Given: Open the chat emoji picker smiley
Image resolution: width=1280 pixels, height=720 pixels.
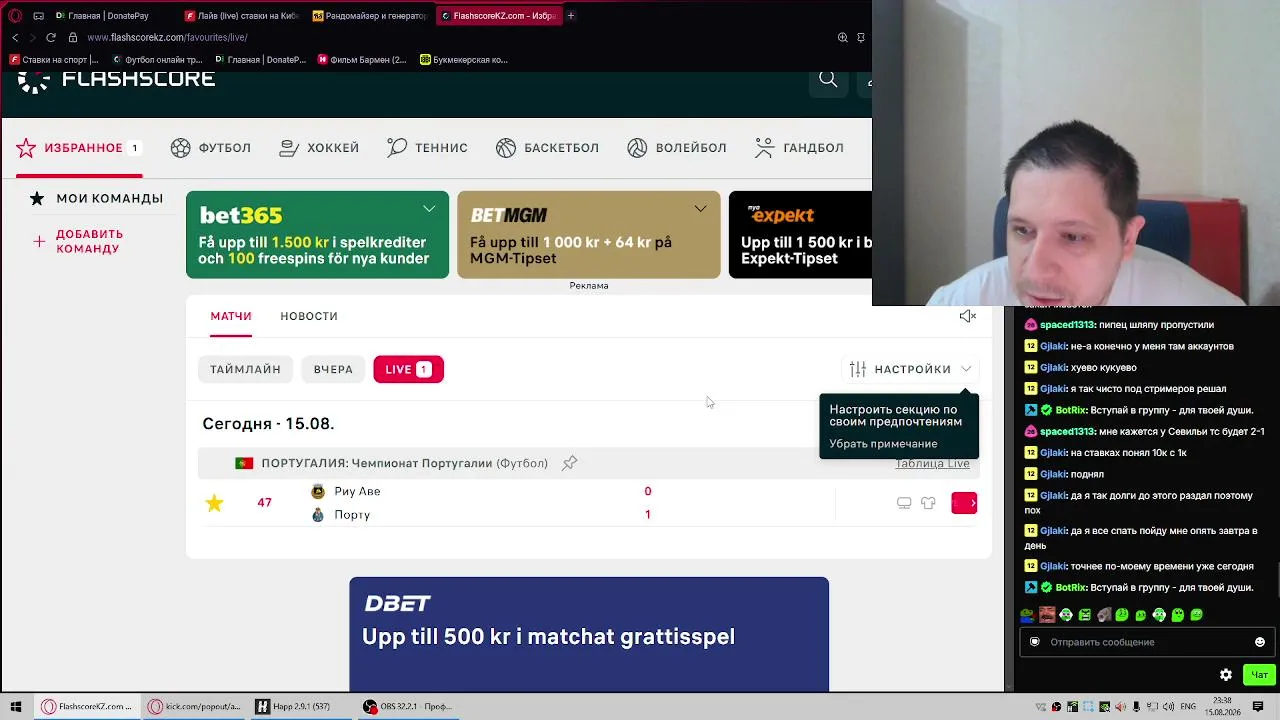Looking at the screenshot, I should click(1260, 642).
